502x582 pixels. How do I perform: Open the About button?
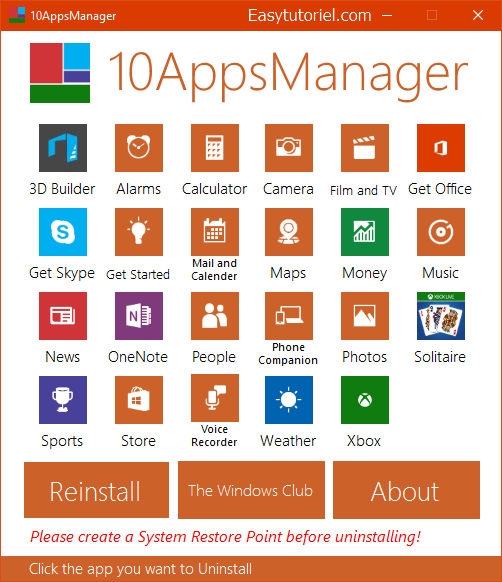point(406,490)
